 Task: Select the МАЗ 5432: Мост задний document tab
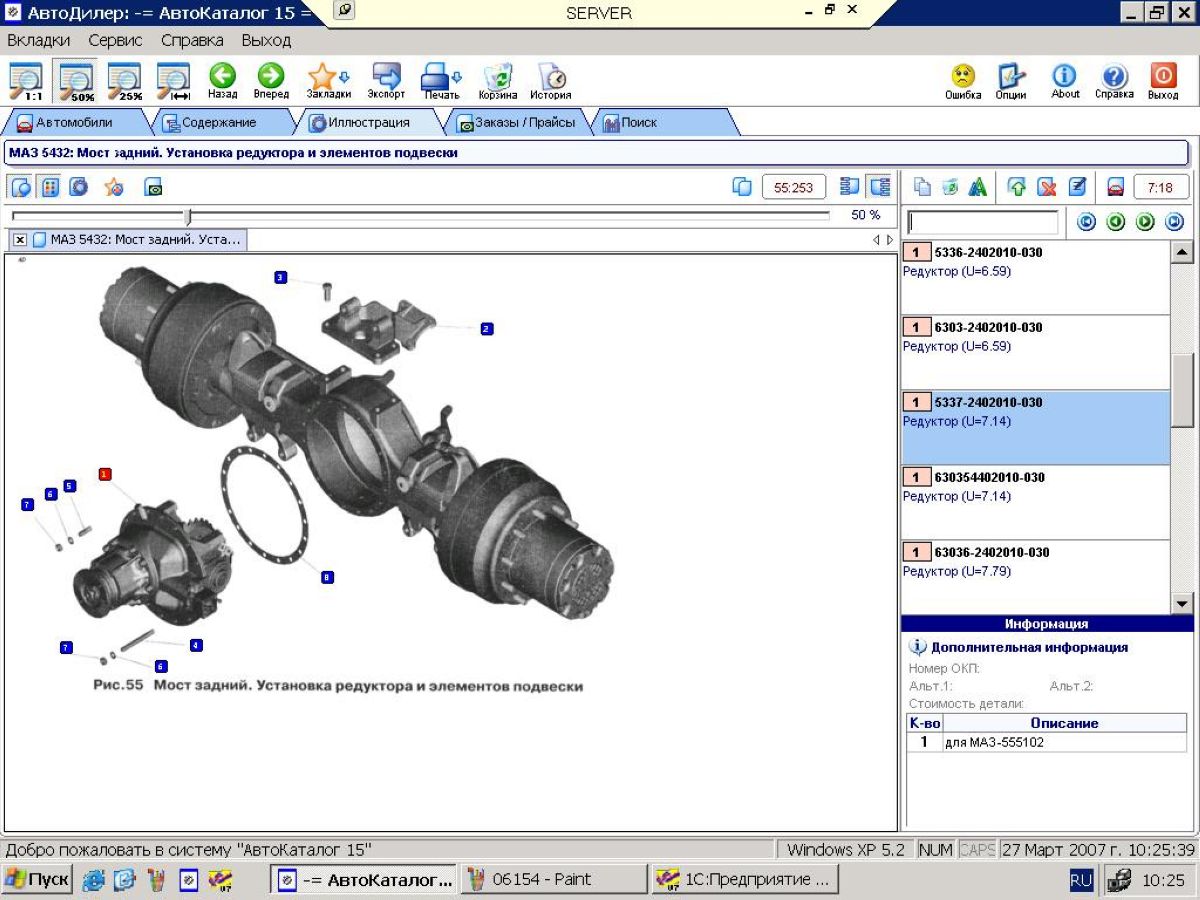(137, 240)
